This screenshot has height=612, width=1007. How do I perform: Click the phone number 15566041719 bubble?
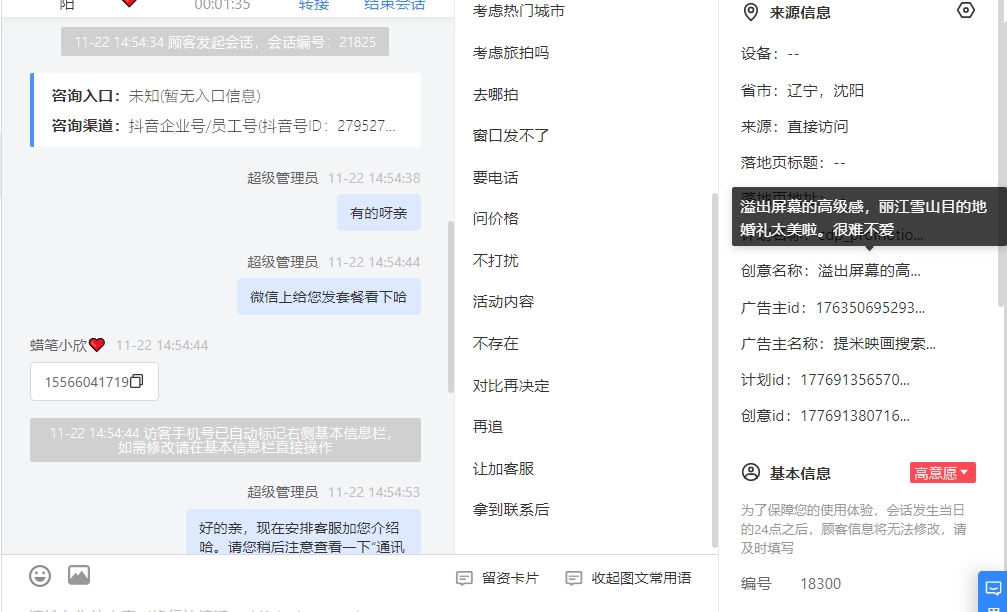(x=94, y=381)
